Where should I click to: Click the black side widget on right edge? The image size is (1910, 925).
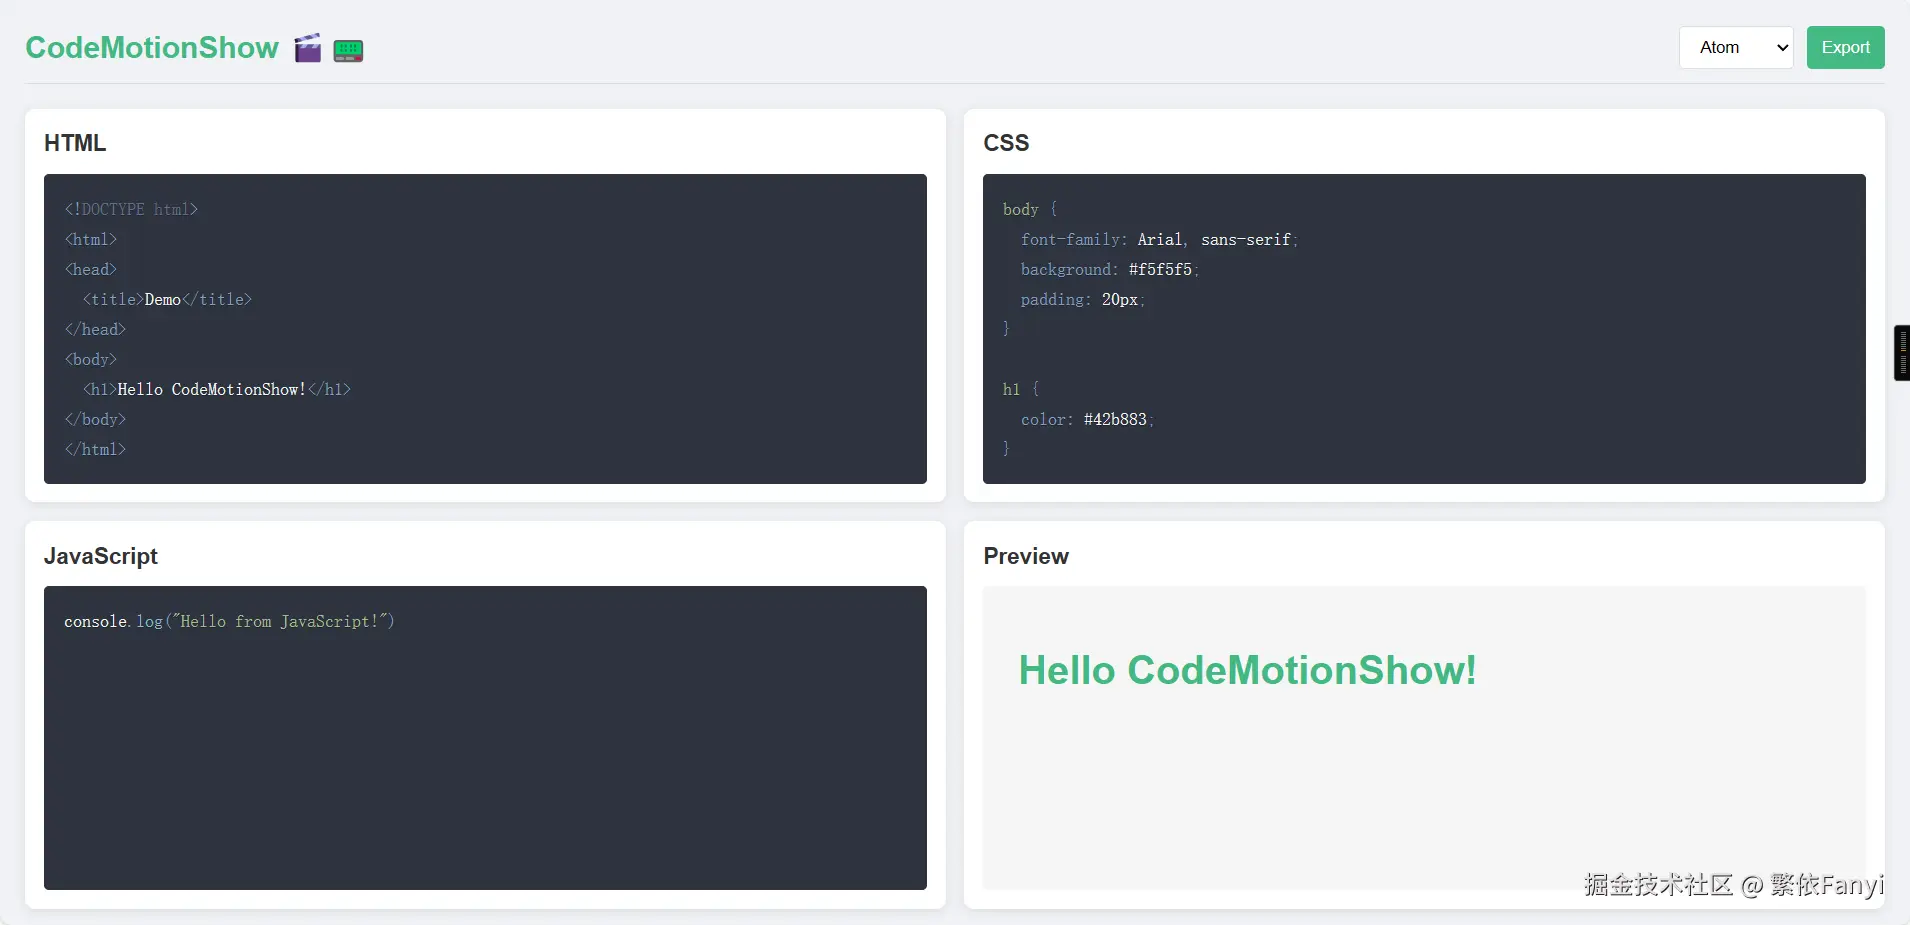(x=1901, y=352)
